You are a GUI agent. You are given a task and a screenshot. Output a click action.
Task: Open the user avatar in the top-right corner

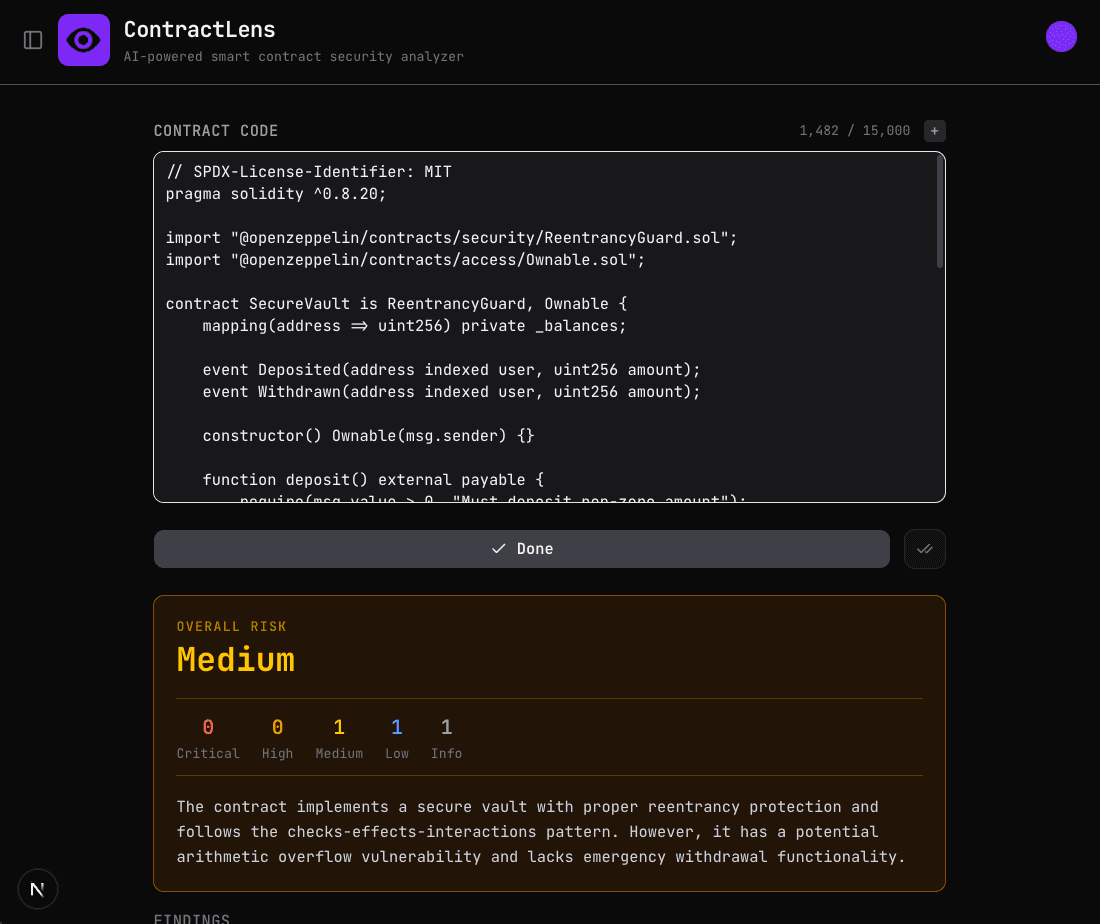1061,36
